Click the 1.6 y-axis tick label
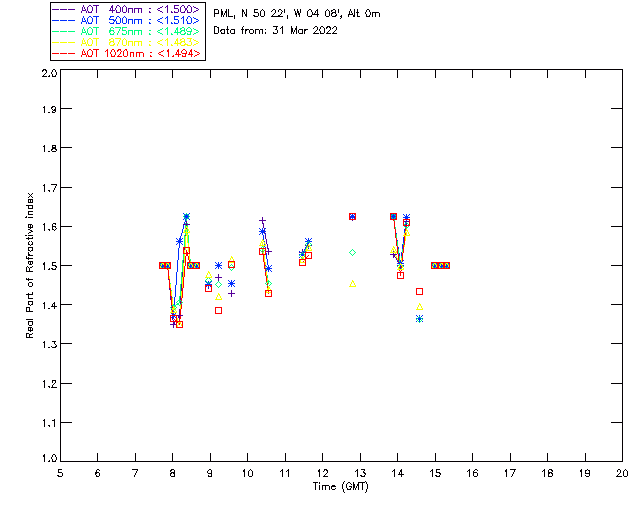Image resolution: width=640 pixels, height=512 pixels. [x=49, y=227]
